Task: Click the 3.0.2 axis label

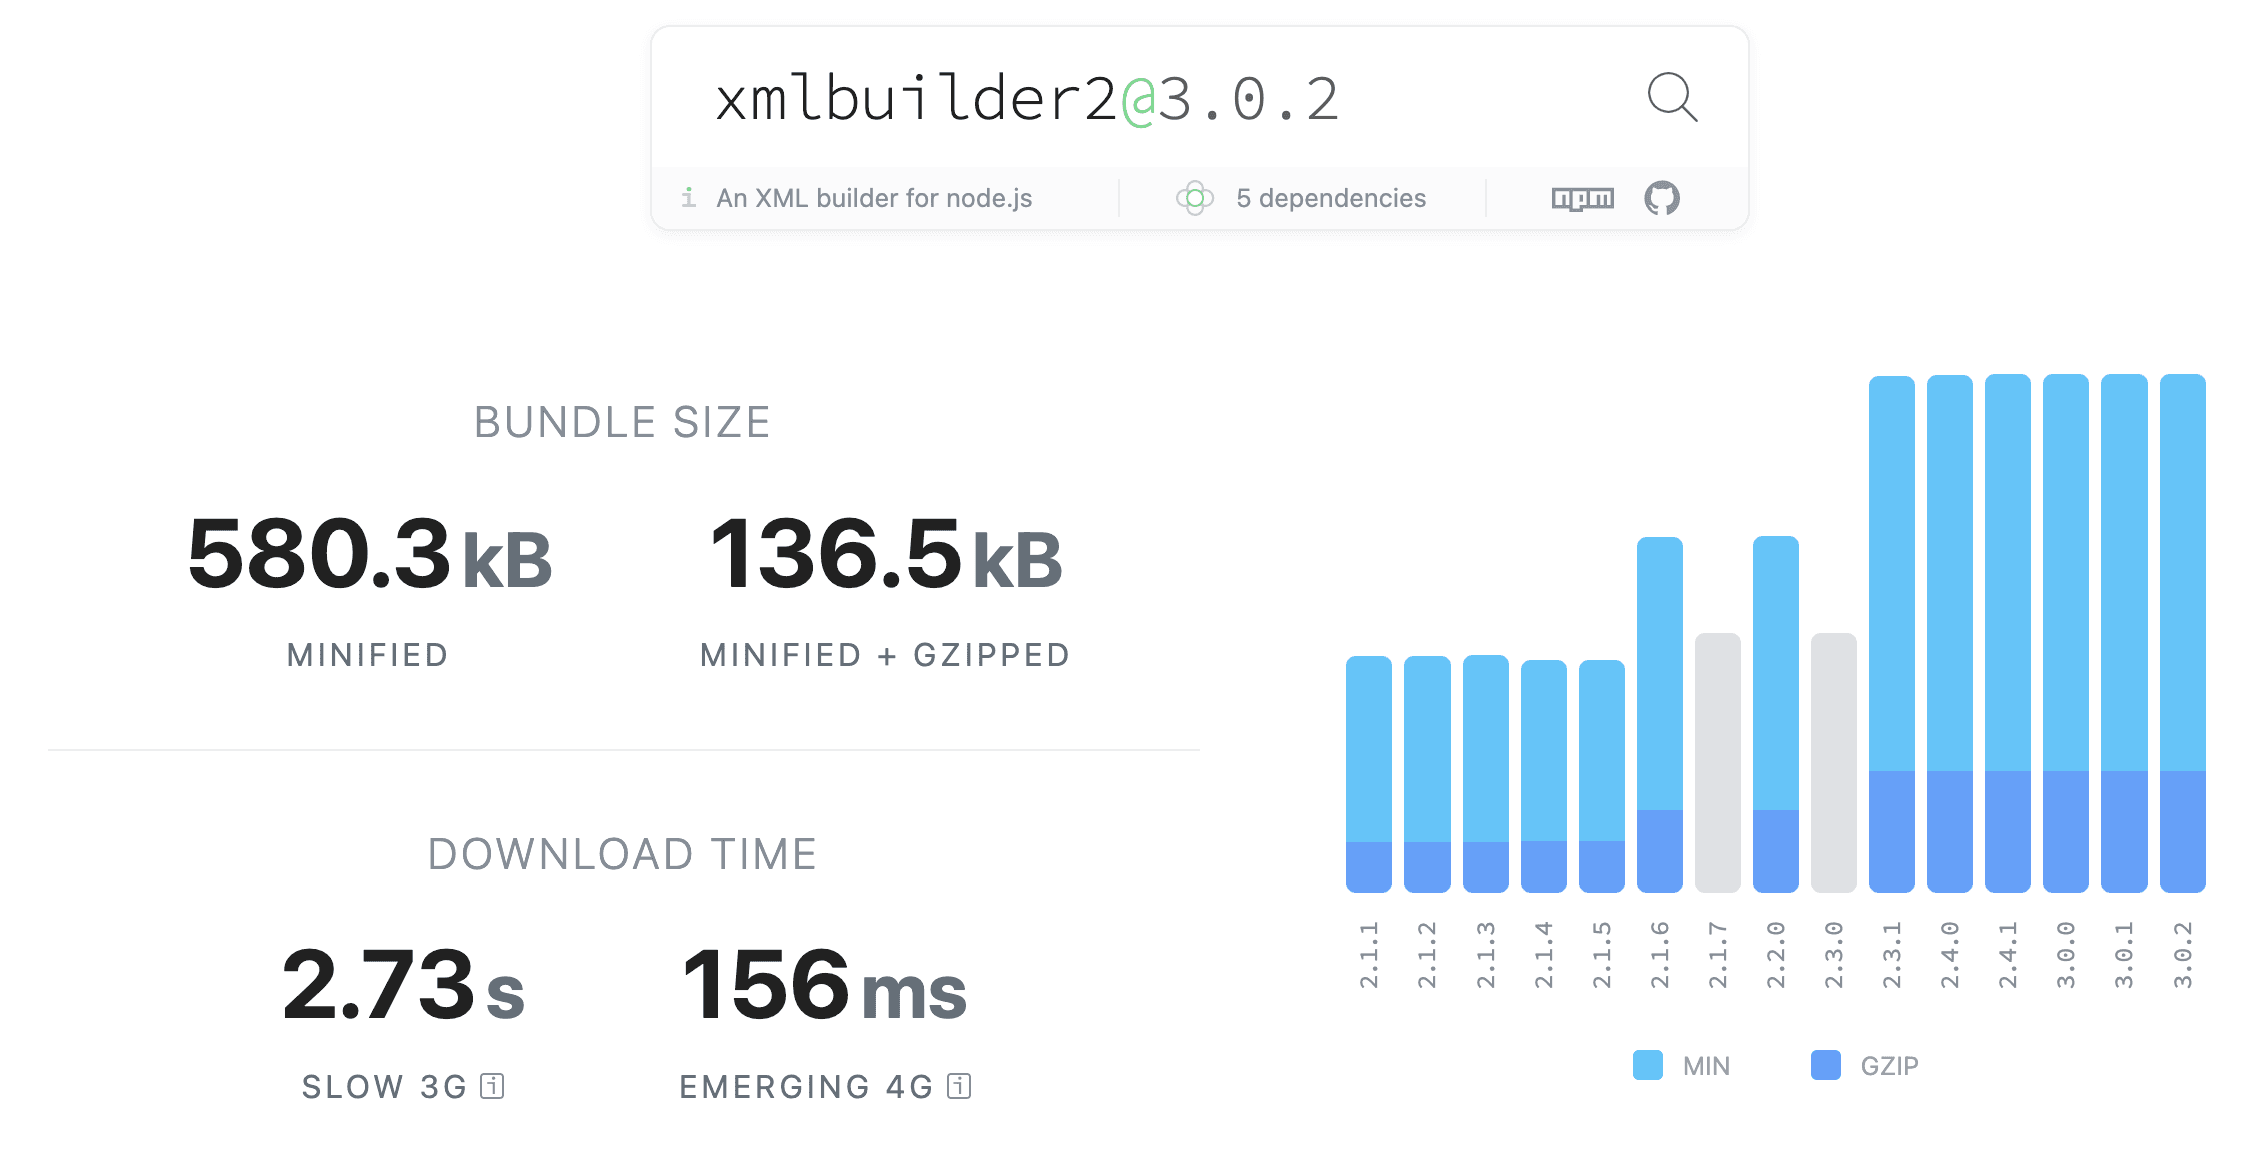Action: coord(2183,955)
